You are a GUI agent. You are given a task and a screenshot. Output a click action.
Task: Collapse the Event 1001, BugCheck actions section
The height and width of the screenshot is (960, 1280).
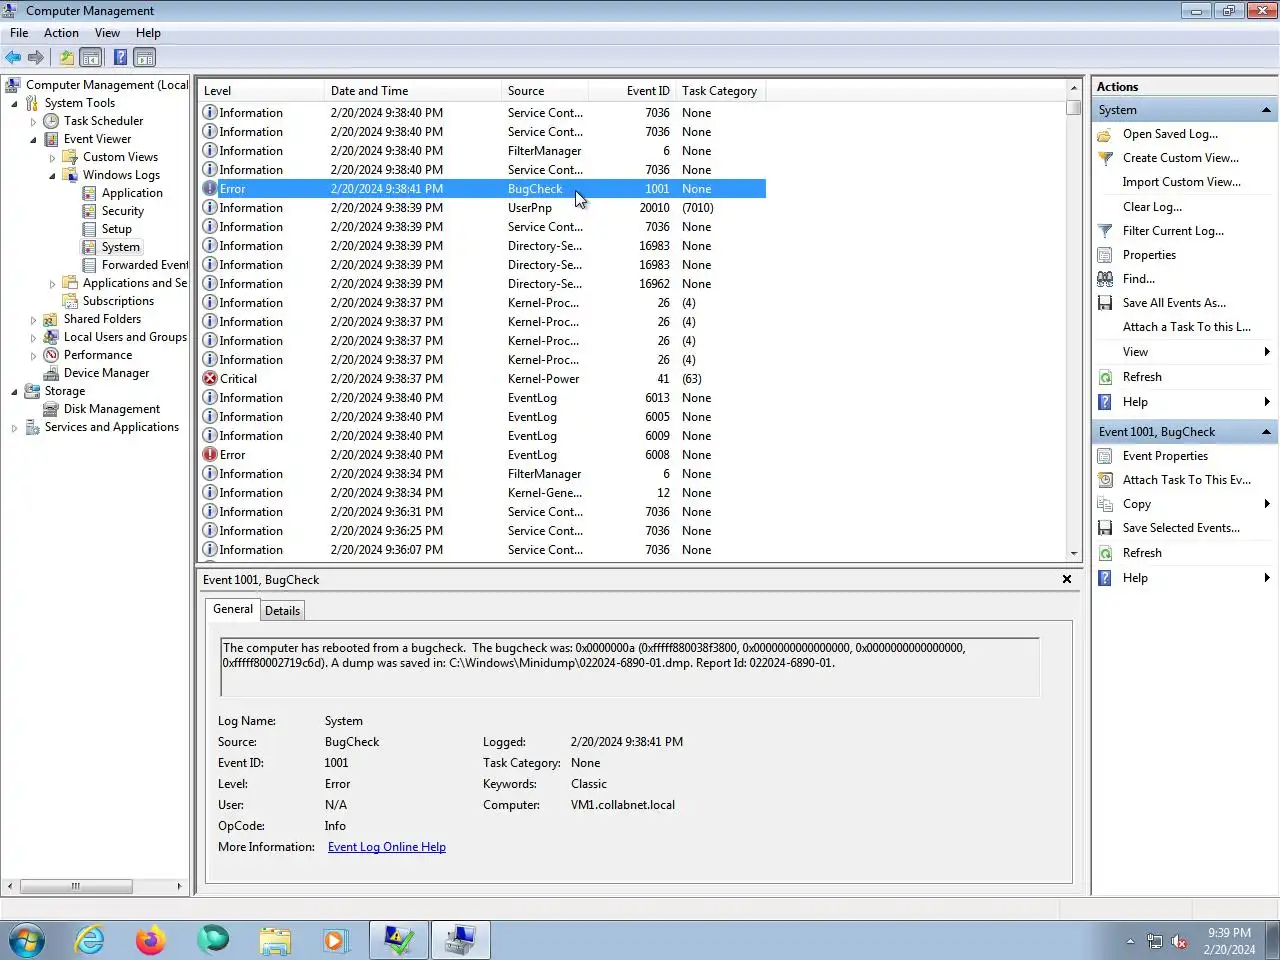click(1266, 432)
